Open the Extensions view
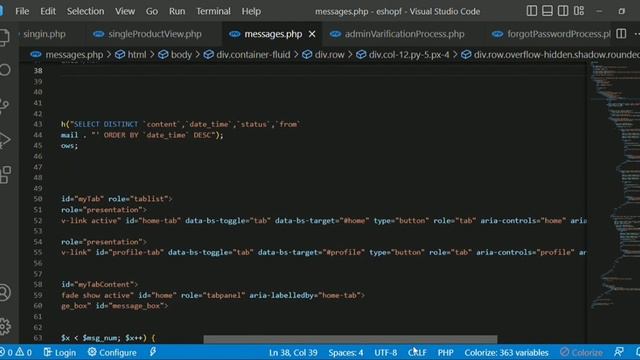This screenshot has width=640, height=360. click(5, 175)
